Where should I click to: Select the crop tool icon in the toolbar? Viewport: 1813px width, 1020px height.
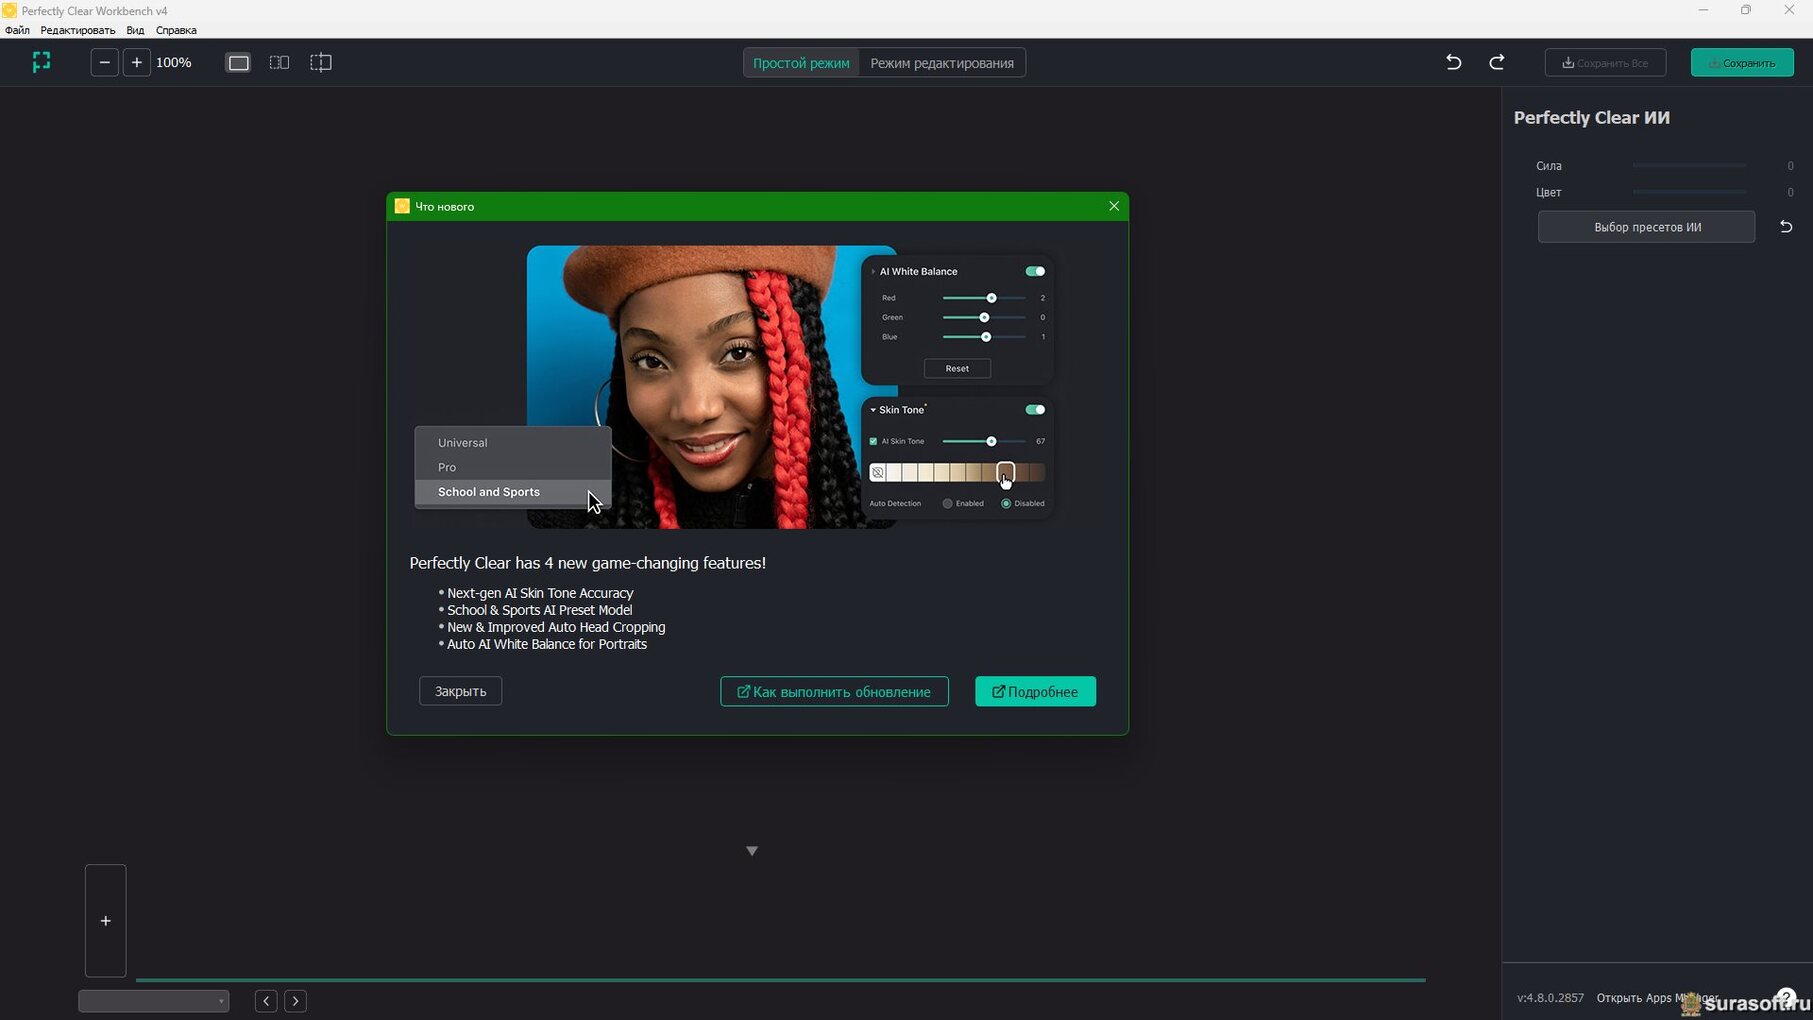tap(320, 62)
